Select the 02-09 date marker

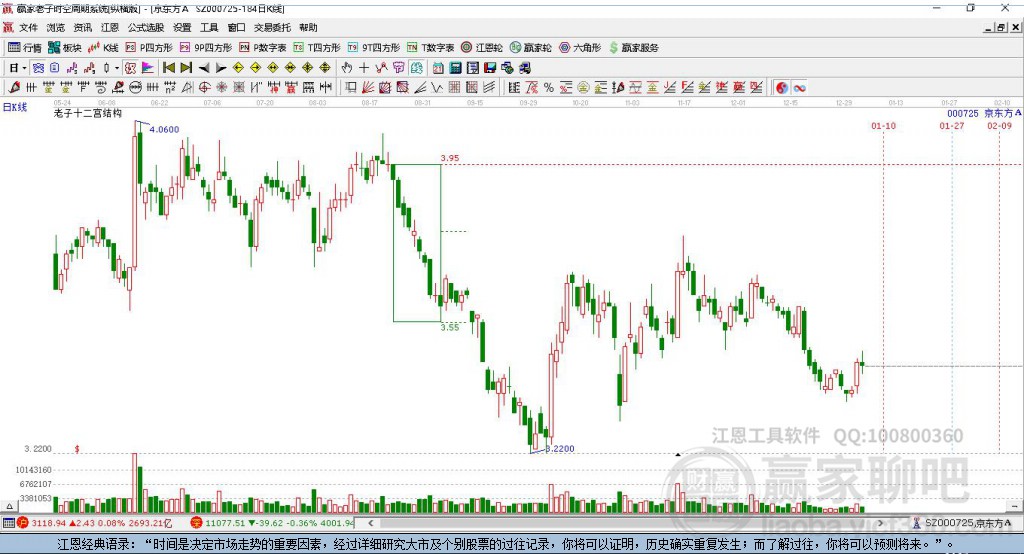[999, 125]
